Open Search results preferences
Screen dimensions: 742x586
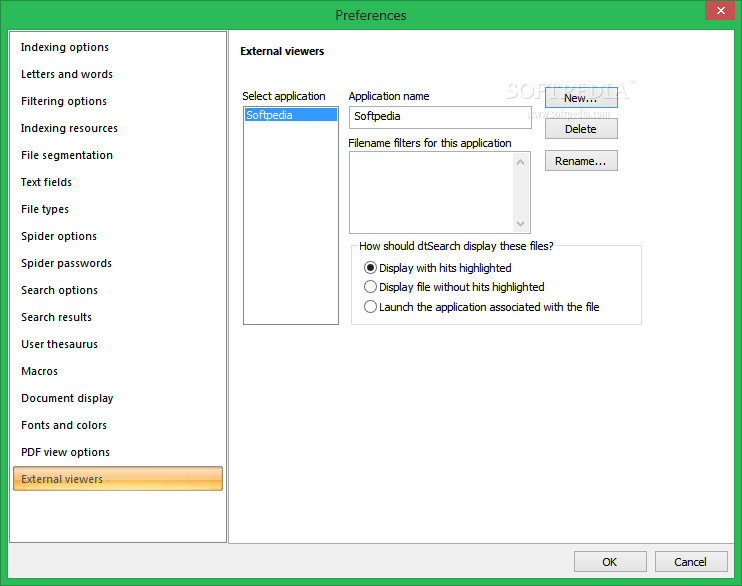coord(56,317)
